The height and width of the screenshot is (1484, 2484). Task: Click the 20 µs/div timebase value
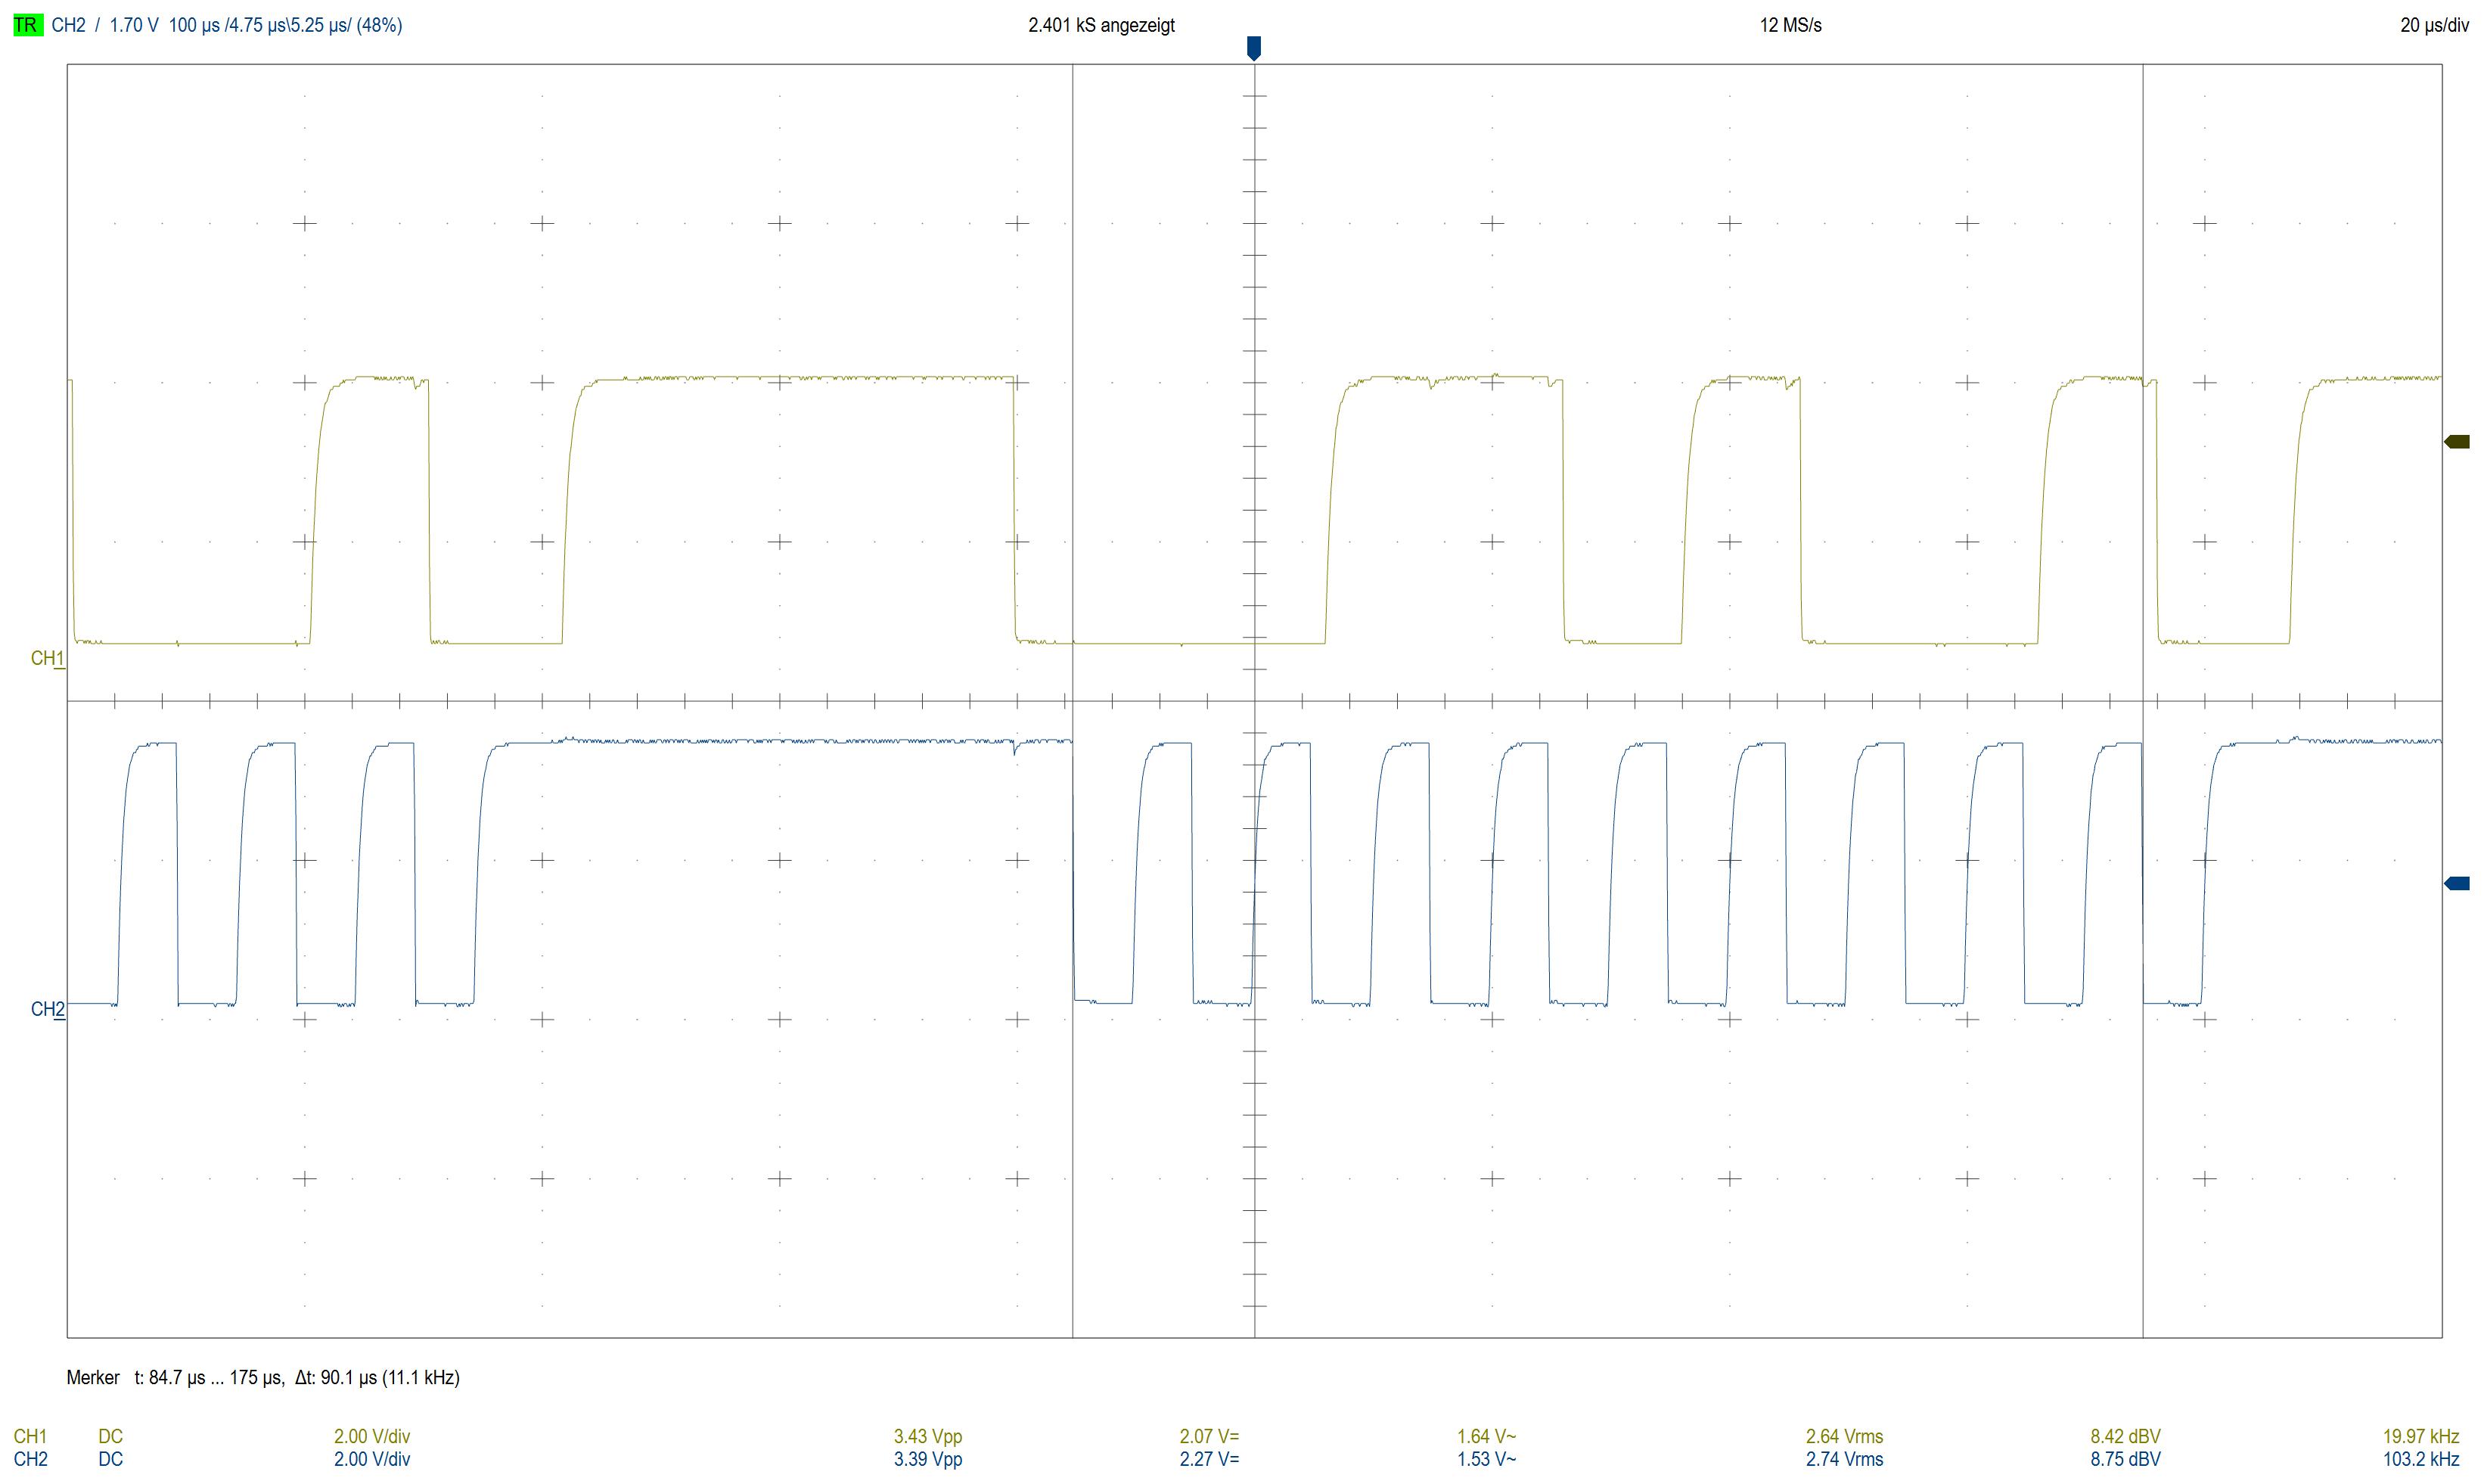point(2434,25)
